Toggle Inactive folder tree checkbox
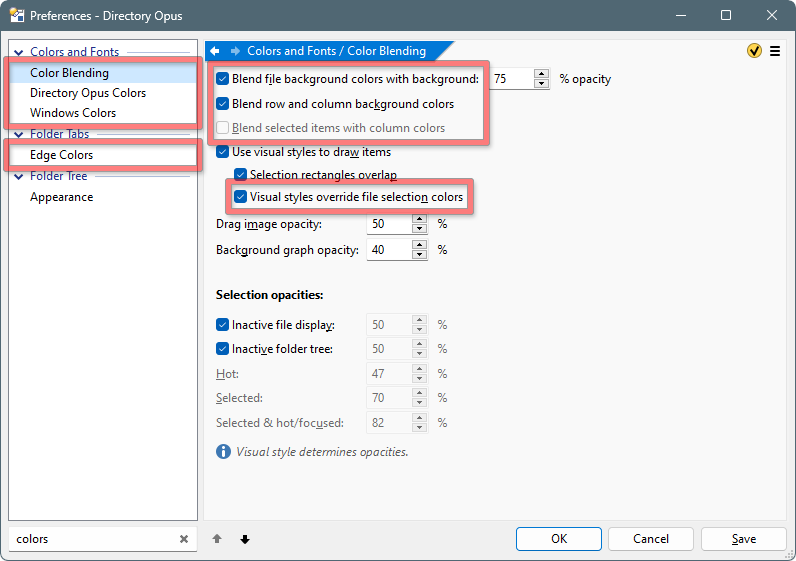 tap(222, 349)
